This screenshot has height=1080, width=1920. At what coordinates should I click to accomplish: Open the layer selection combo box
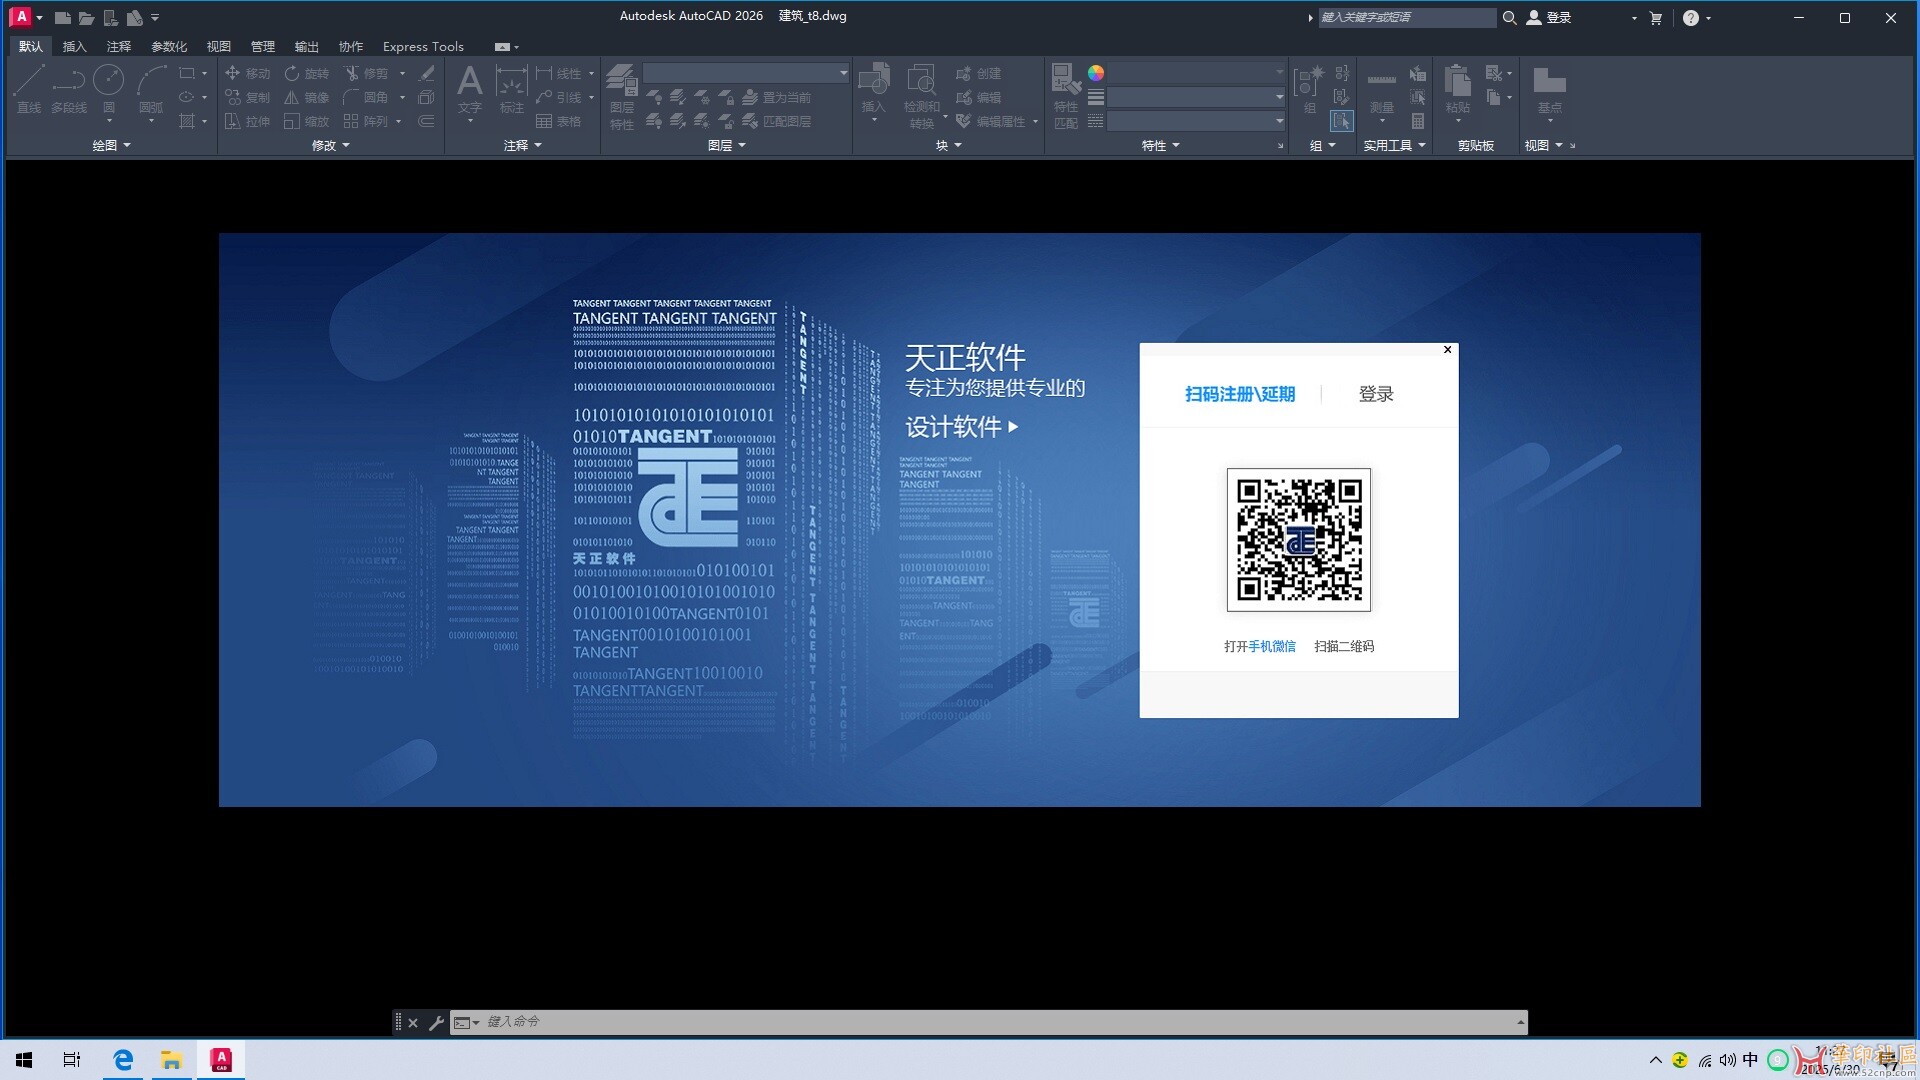tap(746, 73)
